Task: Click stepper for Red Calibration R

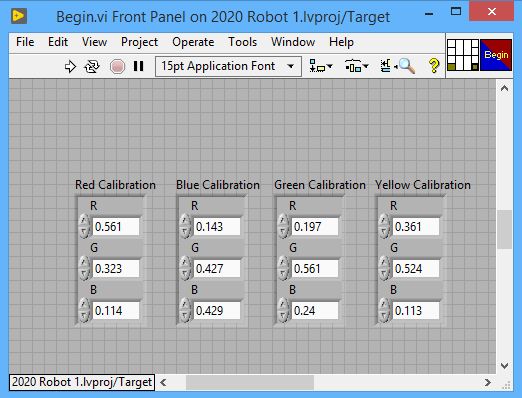Action: (84, 226)
